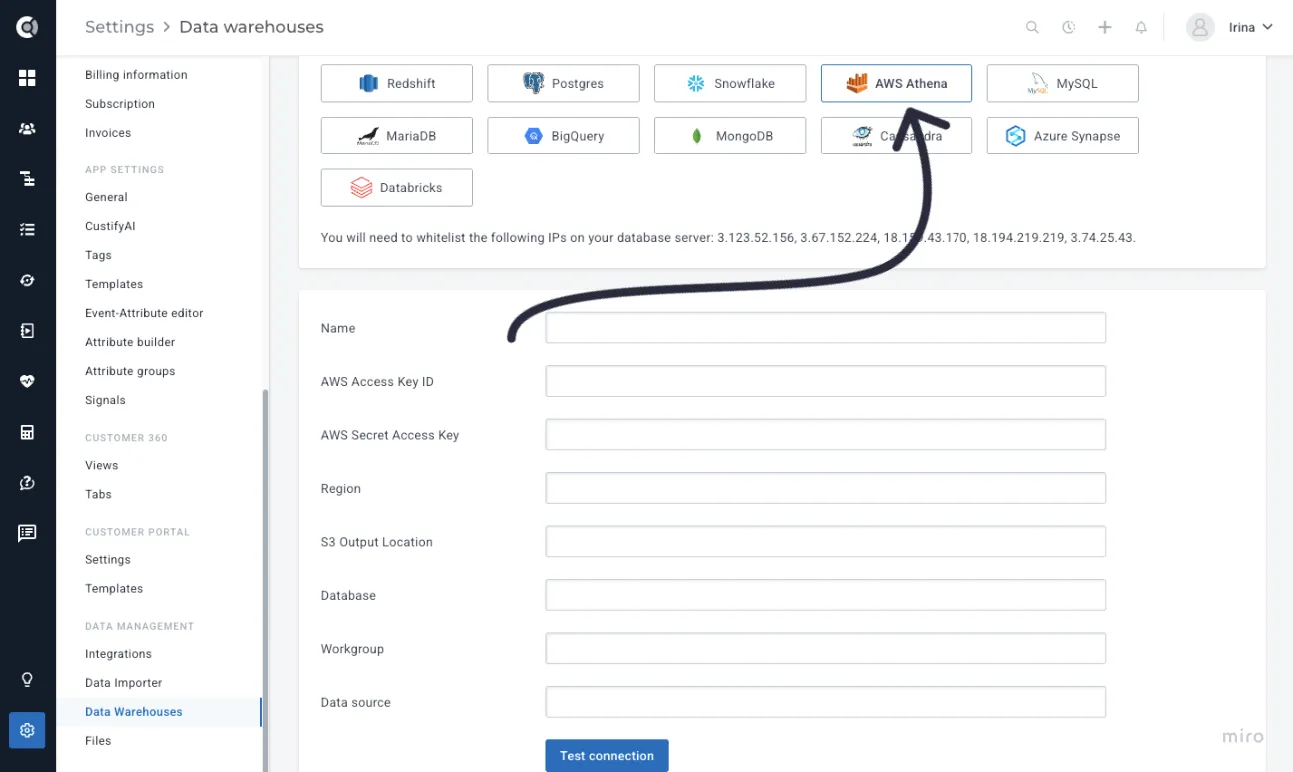Focus the Database input field
1293x772 pixels.
826,595
